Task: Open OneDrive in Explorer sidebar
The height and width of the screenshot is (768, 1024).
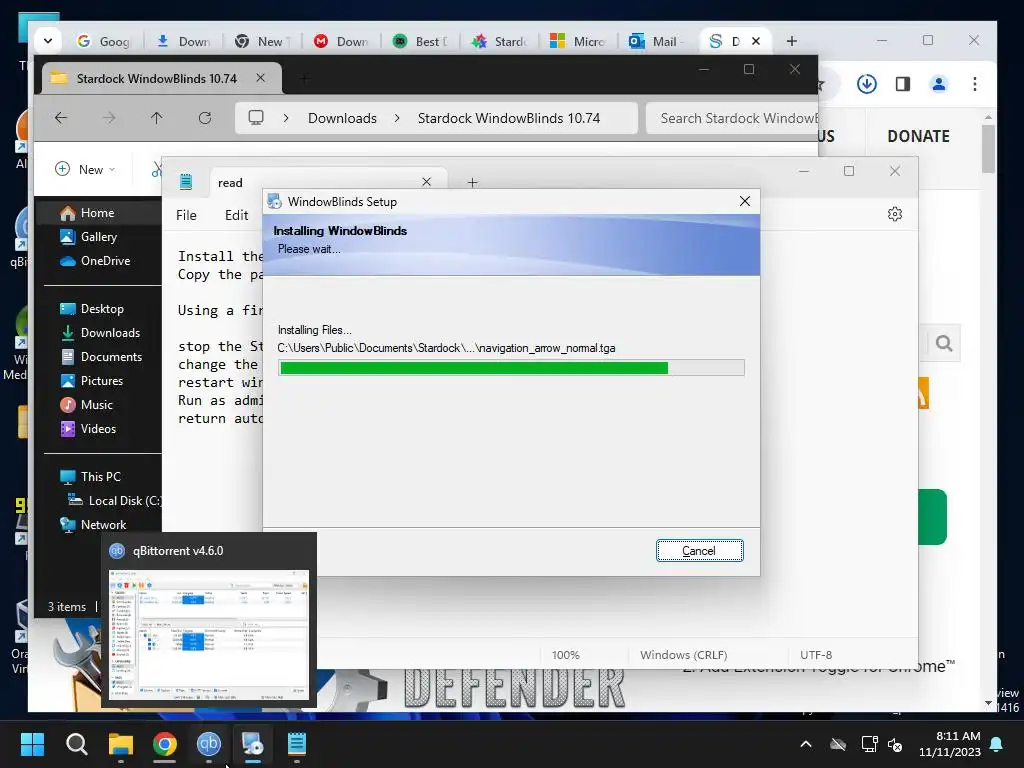Action: [95, 261]
